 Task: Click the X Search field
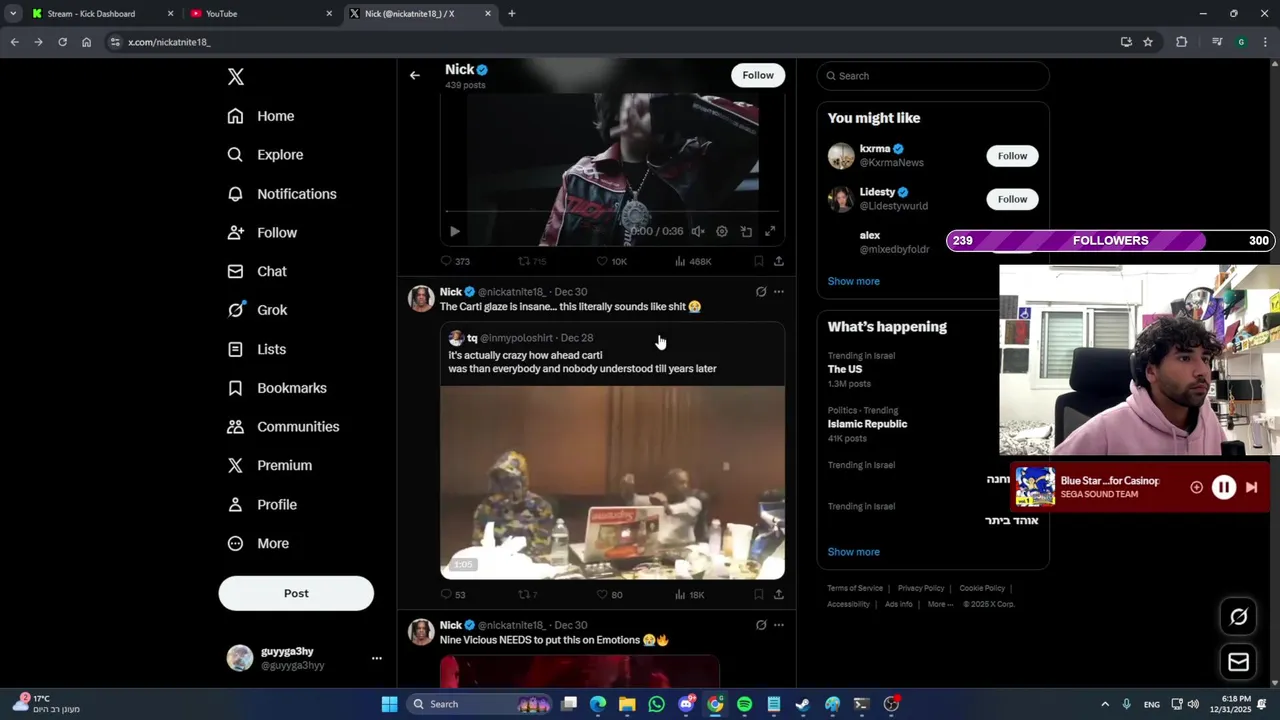pos(933,76)
